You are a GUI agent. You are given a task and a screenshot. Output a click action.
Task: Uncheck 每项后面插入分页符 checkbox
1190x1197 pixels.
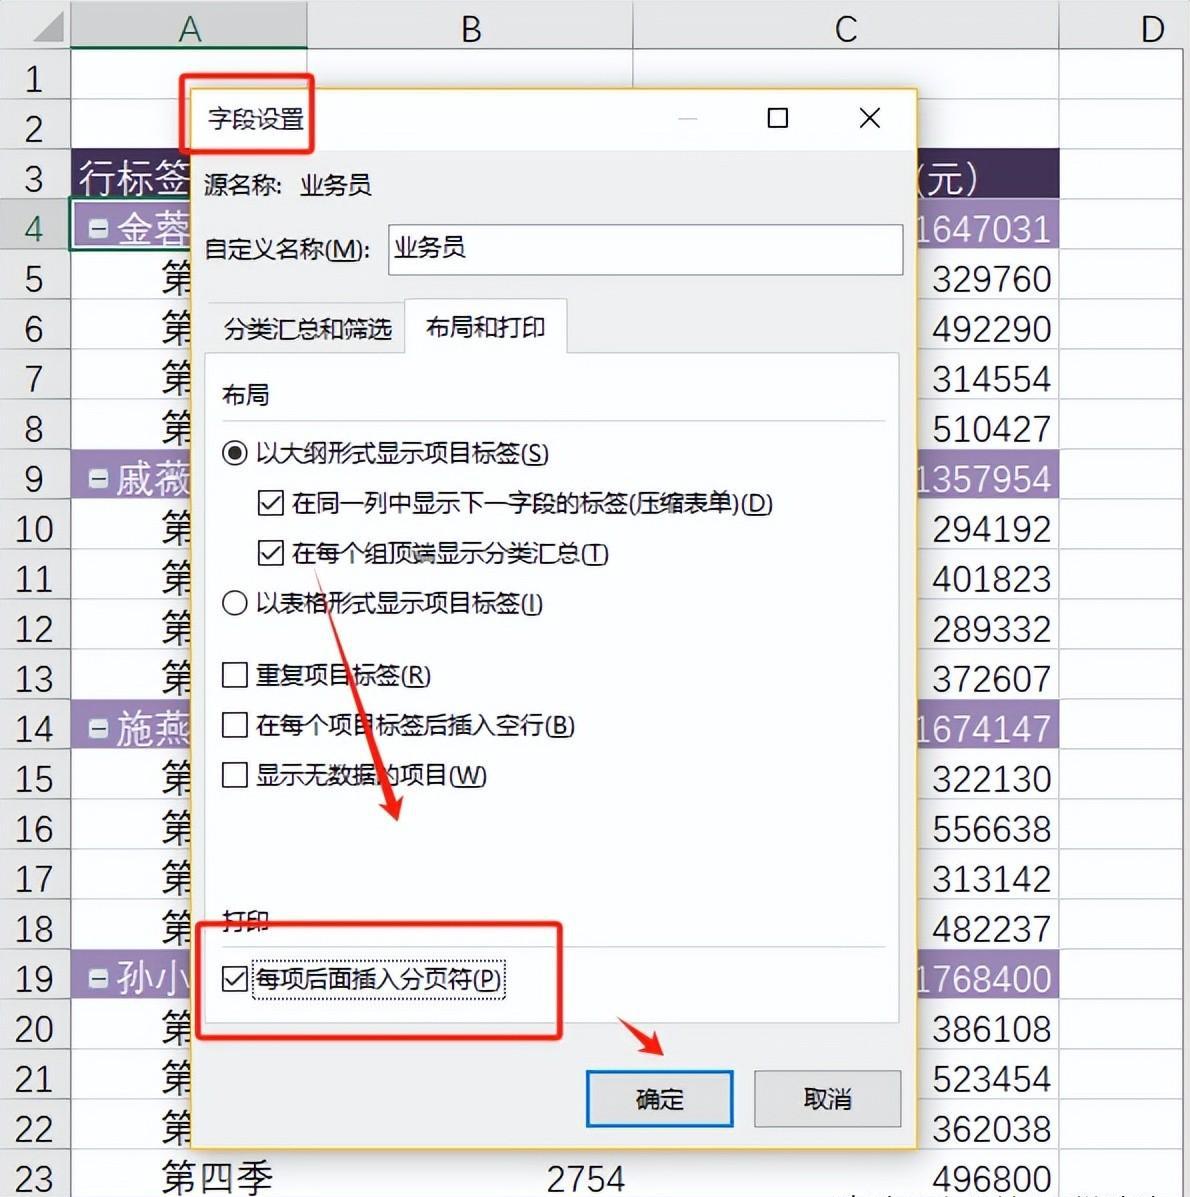tap(234, 979)
